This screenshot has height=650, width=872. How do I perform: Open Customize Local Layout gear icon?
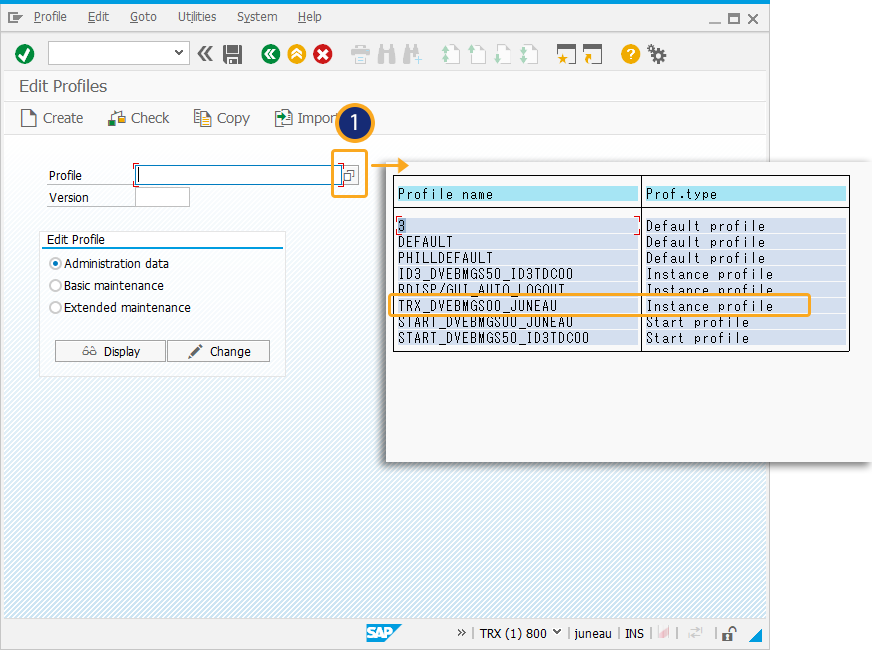(657, 54)
